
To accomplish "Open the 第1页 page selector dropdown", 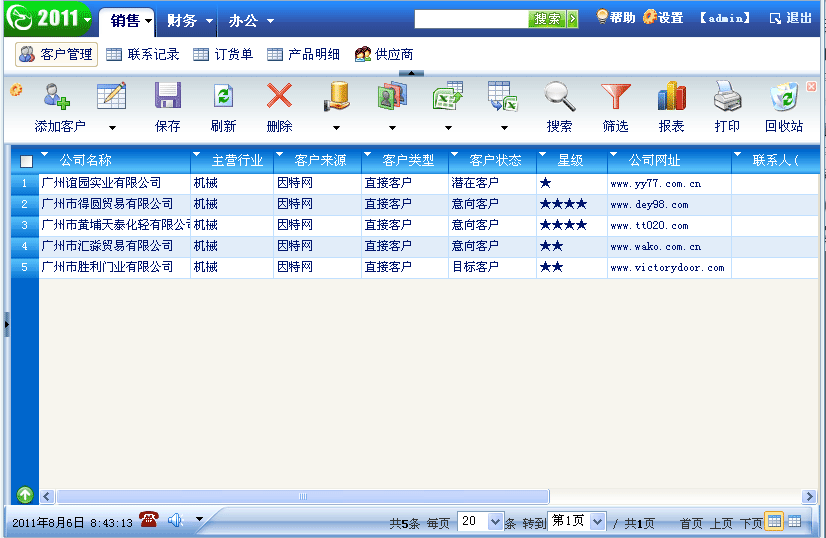I will point(597,522).
